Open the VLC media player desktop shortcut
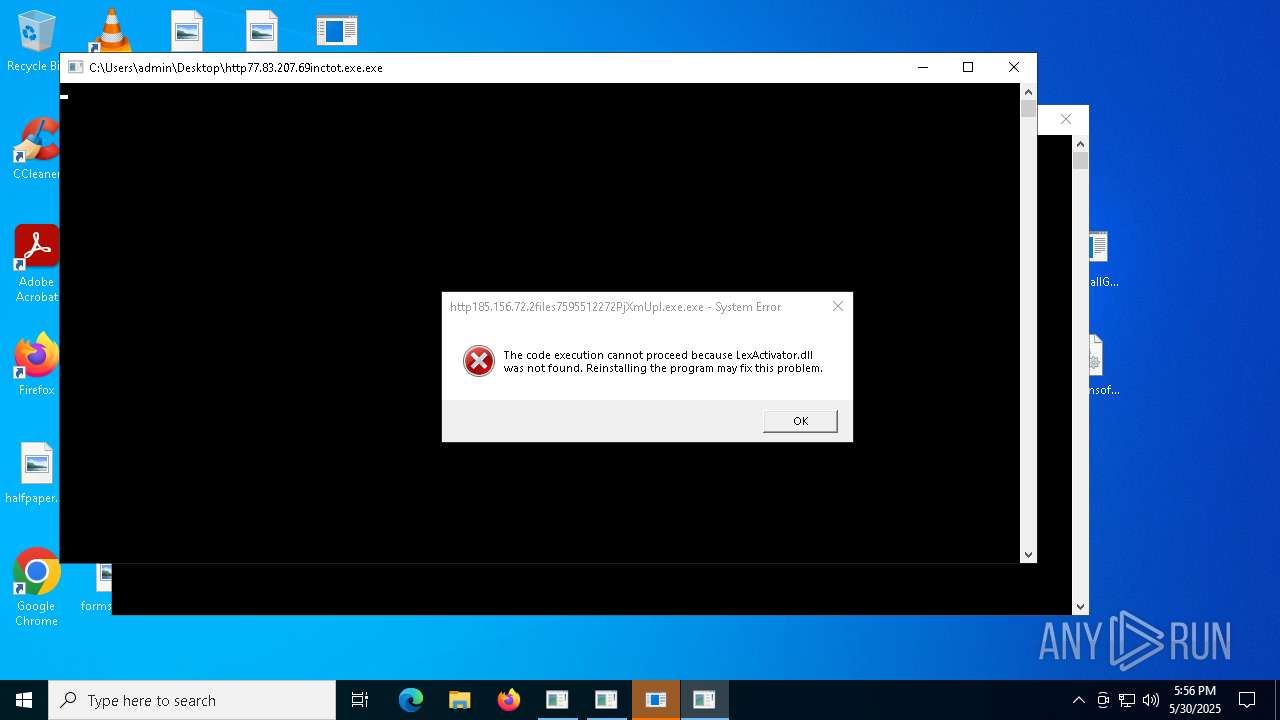 point(111,30)
